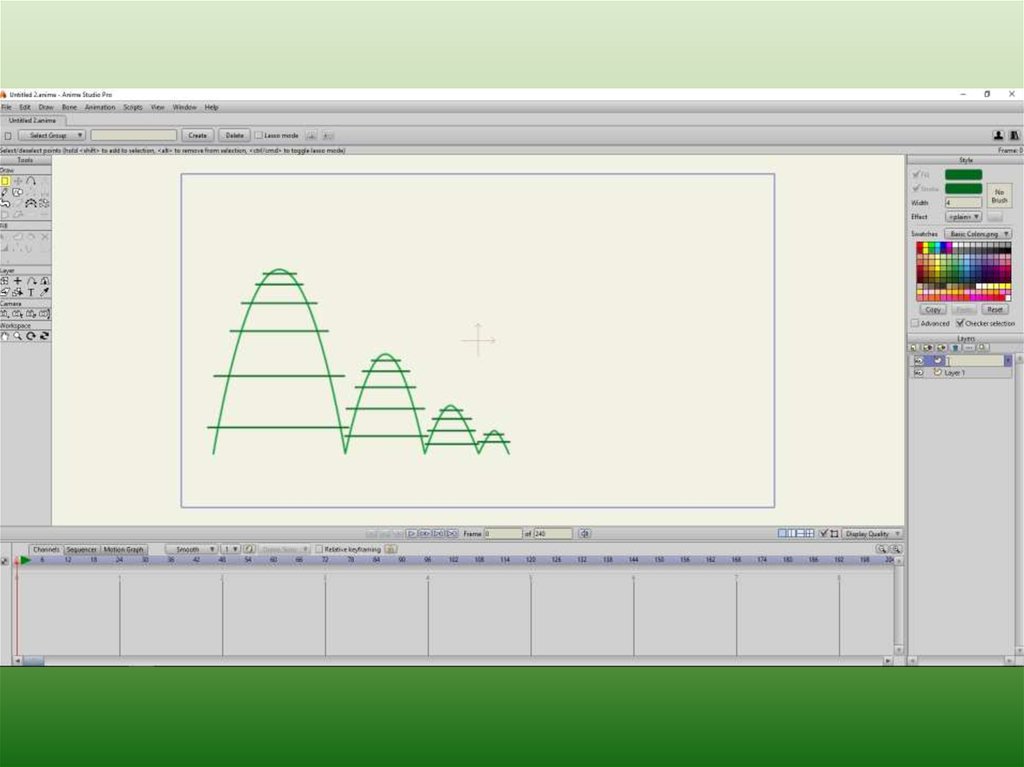Expand the Display Quality dropdown

point(872,534)
